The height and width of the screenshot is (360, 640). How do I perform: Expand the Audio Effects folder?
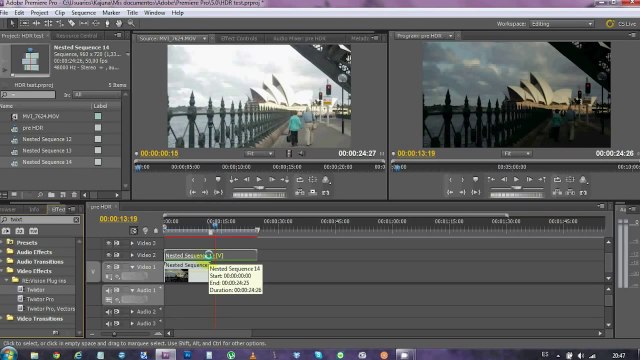(x=2, y=252)
